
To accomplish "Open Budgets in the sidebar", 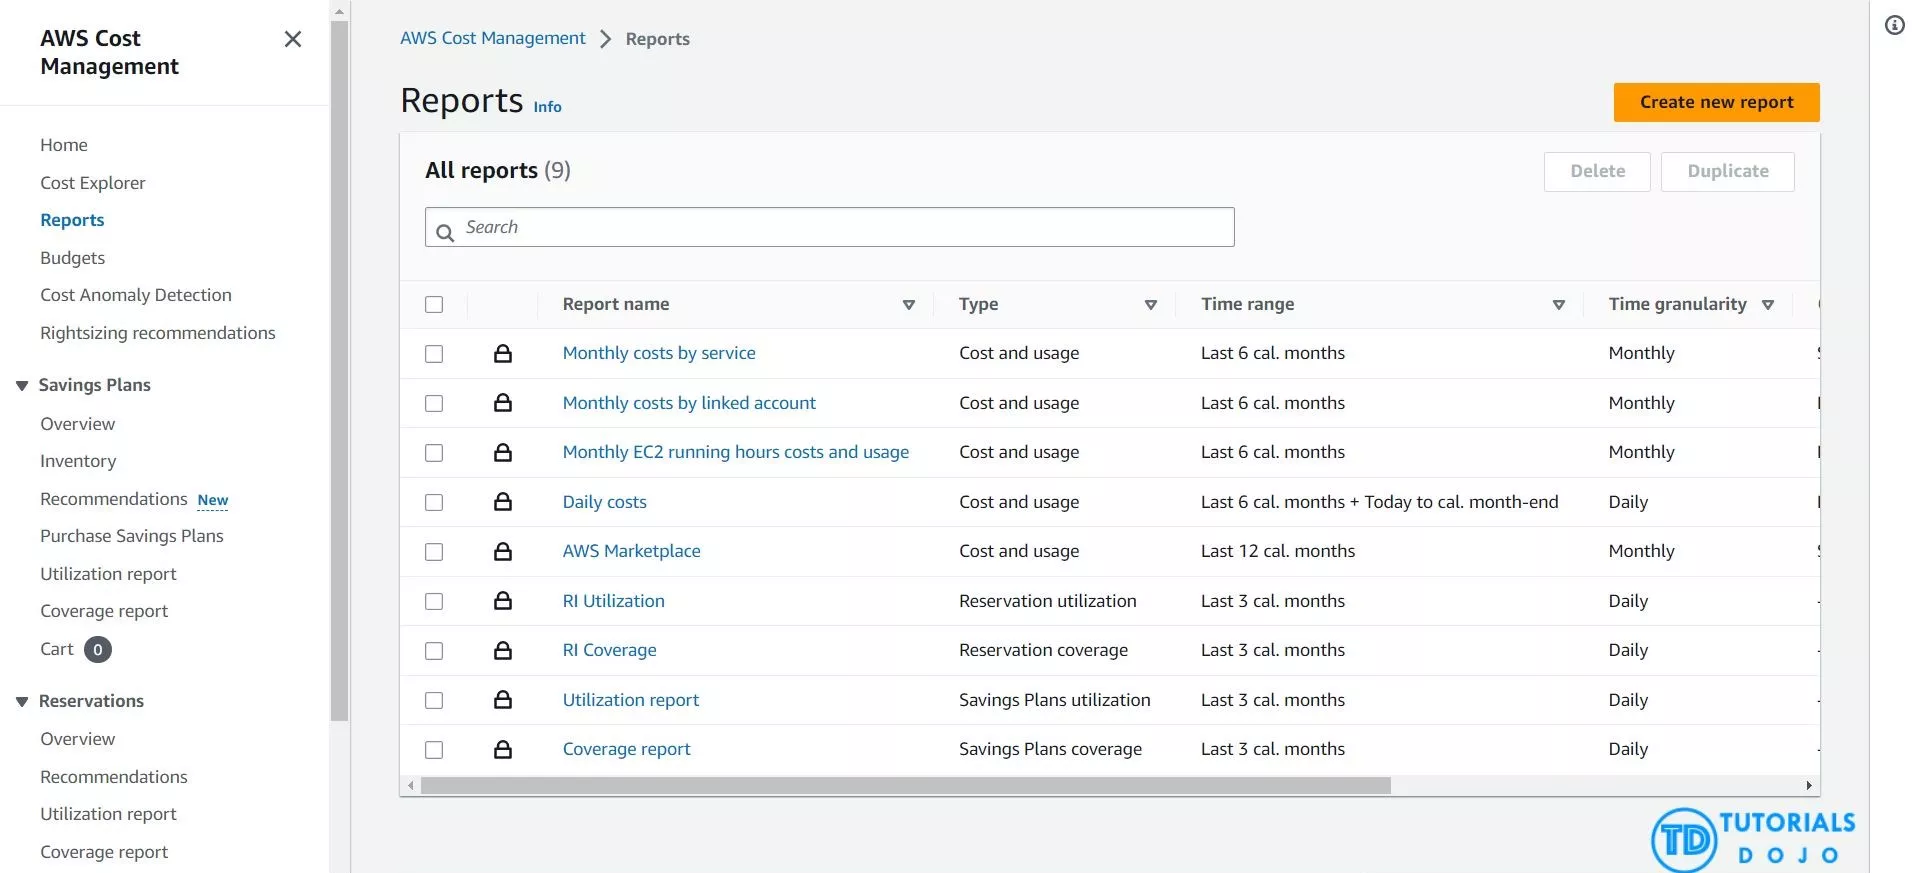I will pyautogui.click(x=72, y=258).
